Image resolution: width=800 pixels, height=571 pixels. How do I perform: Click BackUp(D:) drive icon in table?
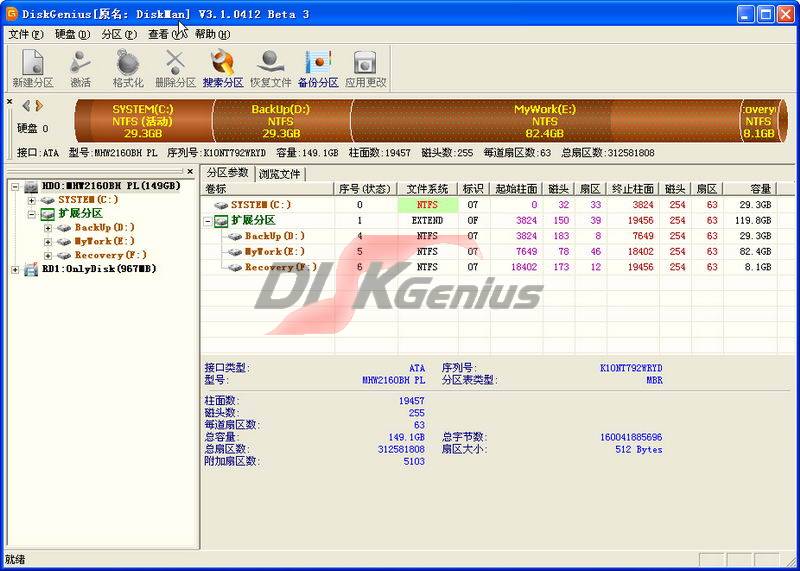235,236
